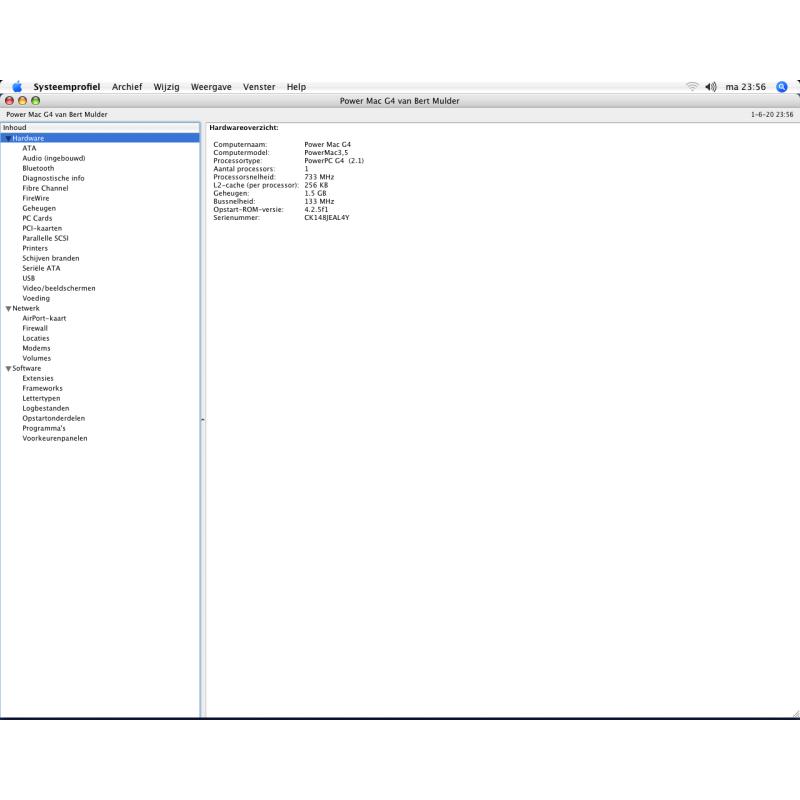Viewport: 800px width, 800px height.
Task: Collapse the Netwerk disclosure triangle
Action: (x=8, y=309)
